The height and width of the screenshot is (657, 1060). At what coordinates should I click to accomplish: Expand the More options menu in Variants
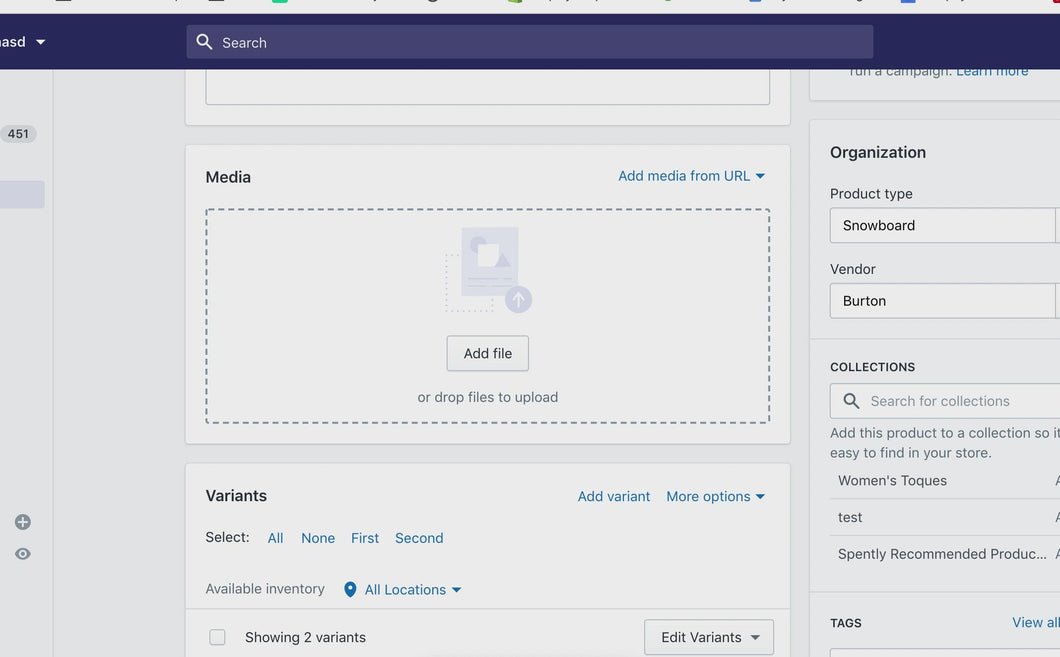point(715,496)
